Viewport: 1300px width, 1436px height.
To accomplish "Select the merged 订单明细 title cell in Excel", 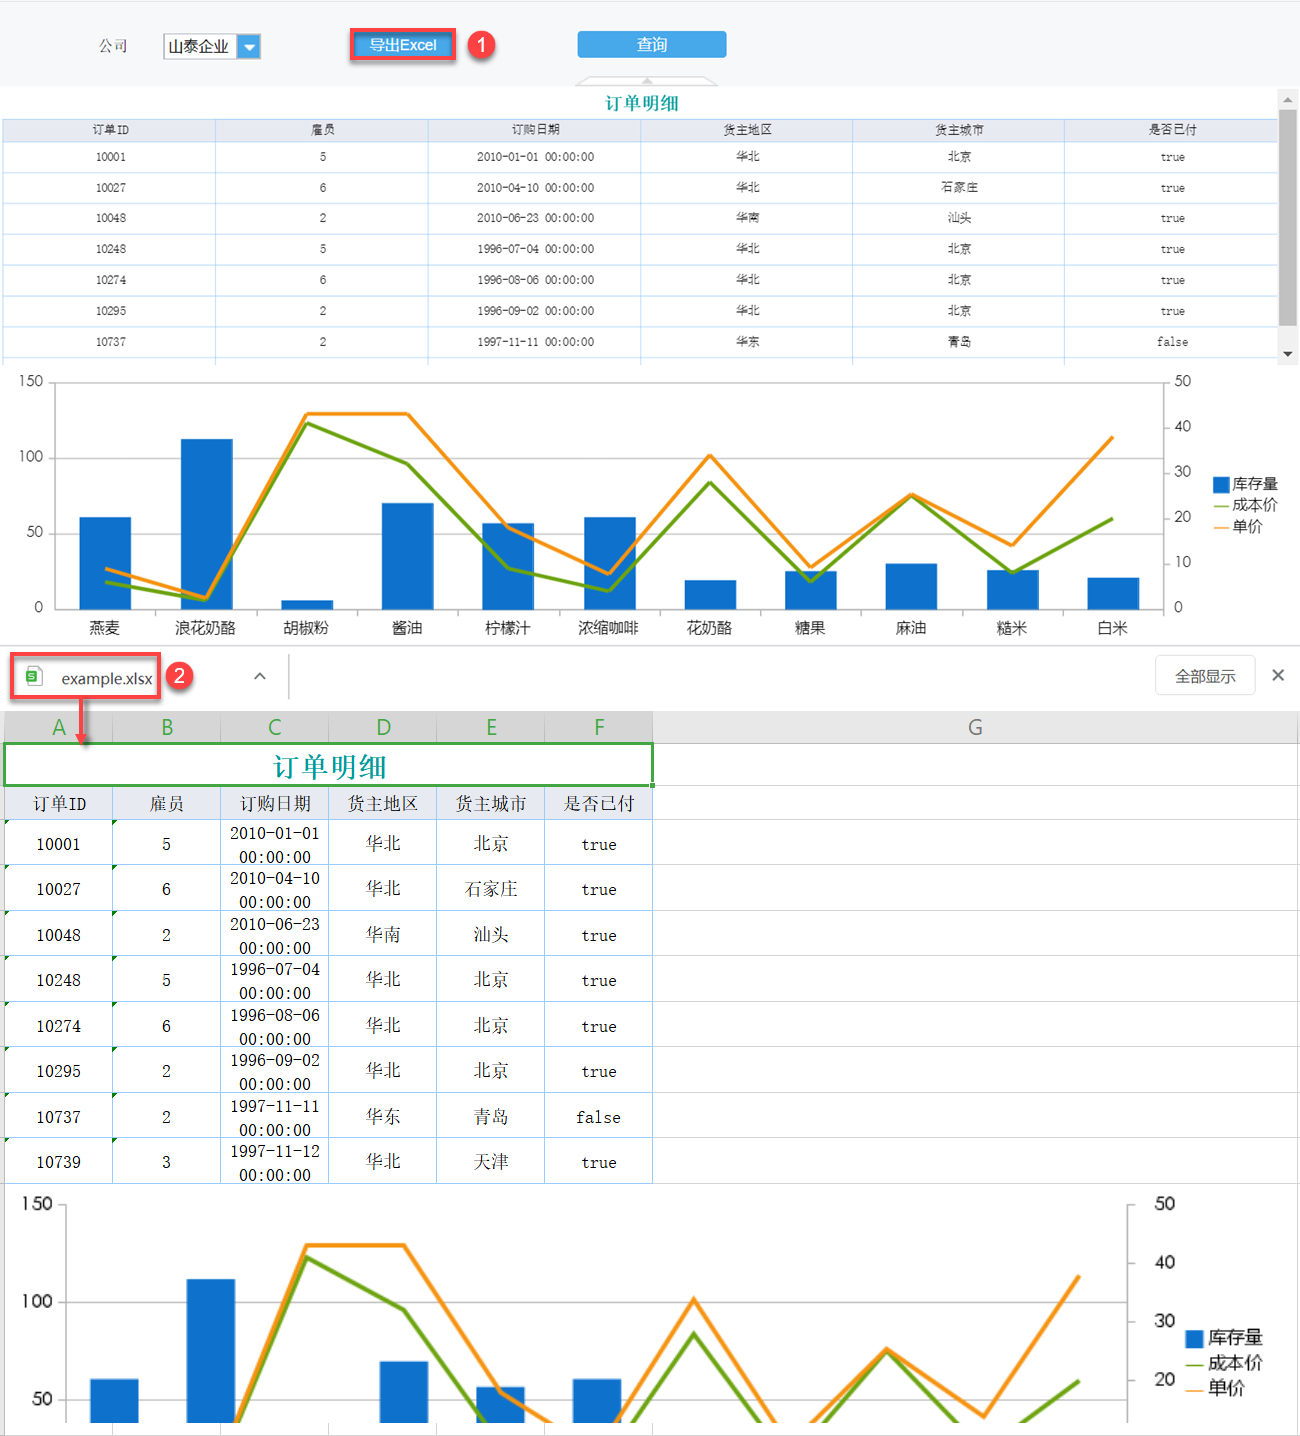I will [x=329, y=765].
